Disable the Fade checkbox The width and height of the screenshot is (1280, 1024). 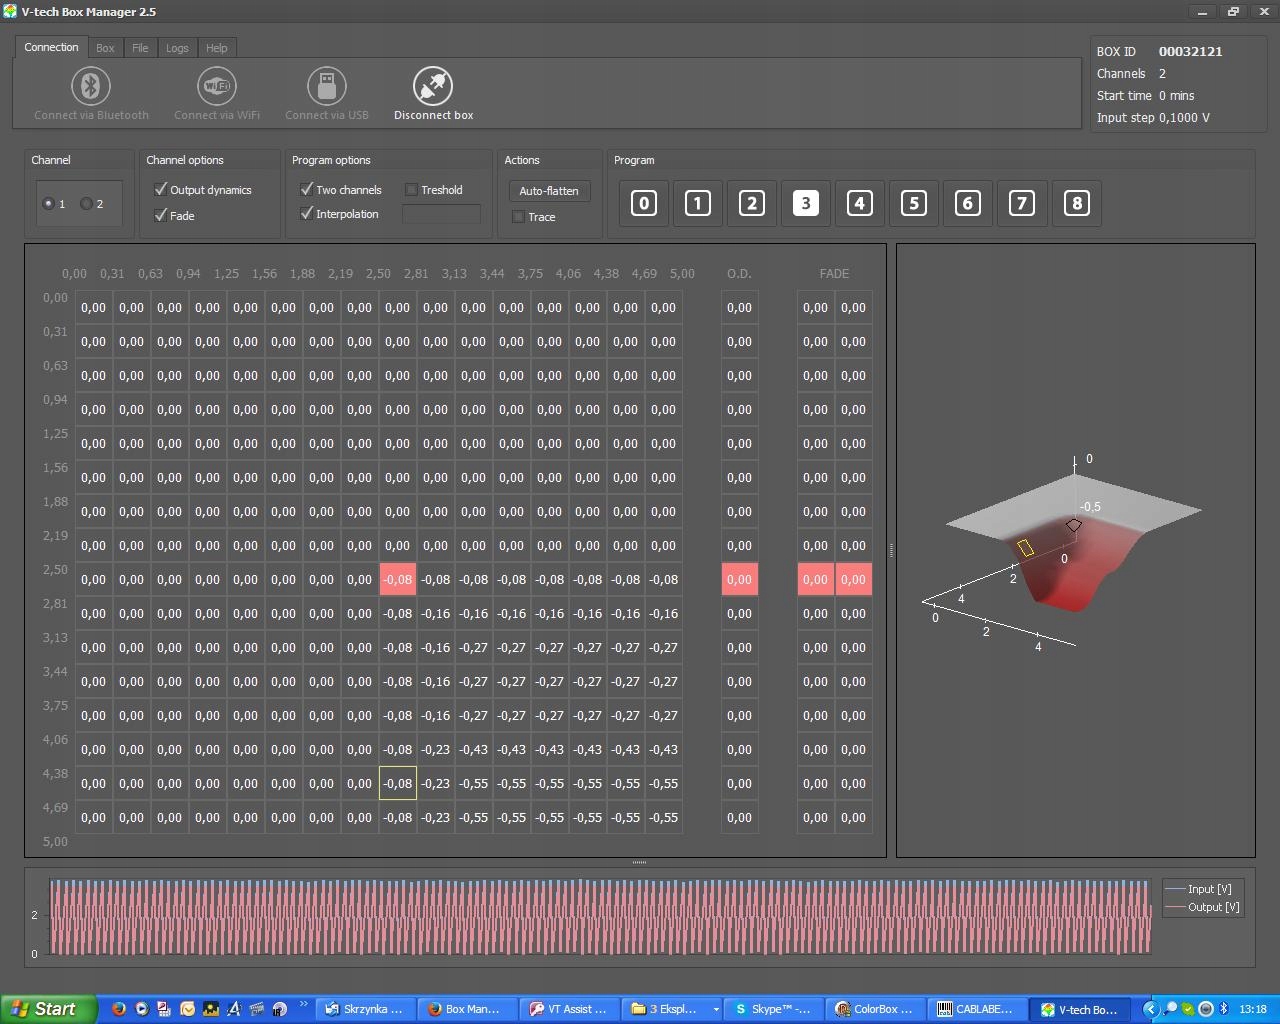[161, 215]
